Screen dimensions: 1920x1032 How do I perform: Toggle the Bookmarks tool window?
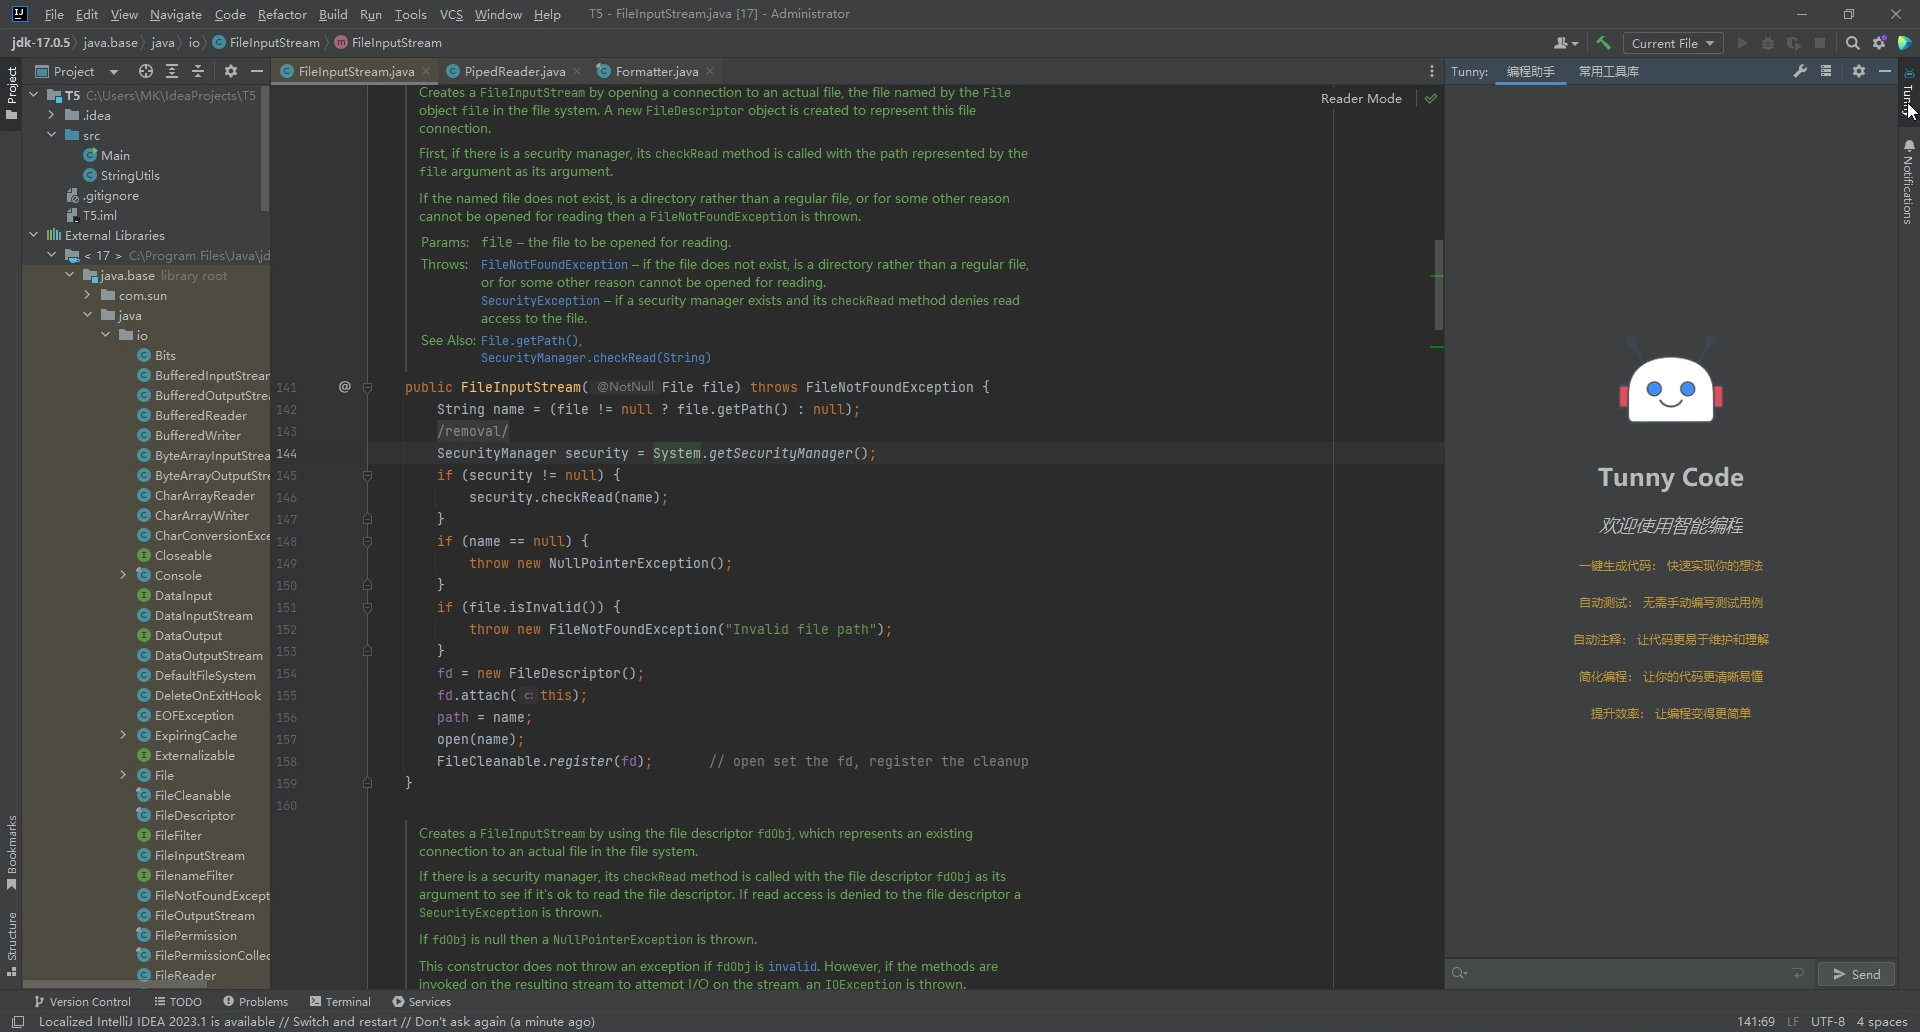click(12, 850)
